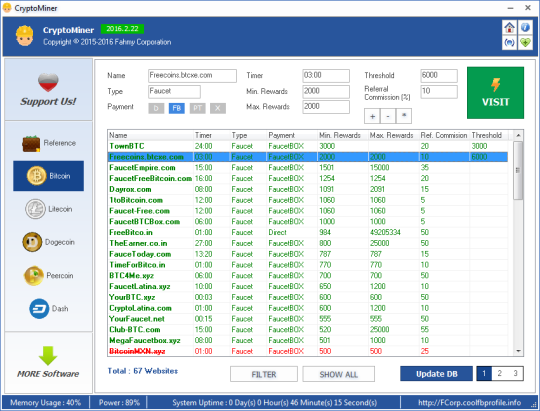The image size is (540, 411).
Task: Select the FaucetFreeBitcoin.com row
Action: tap(308, 178)
